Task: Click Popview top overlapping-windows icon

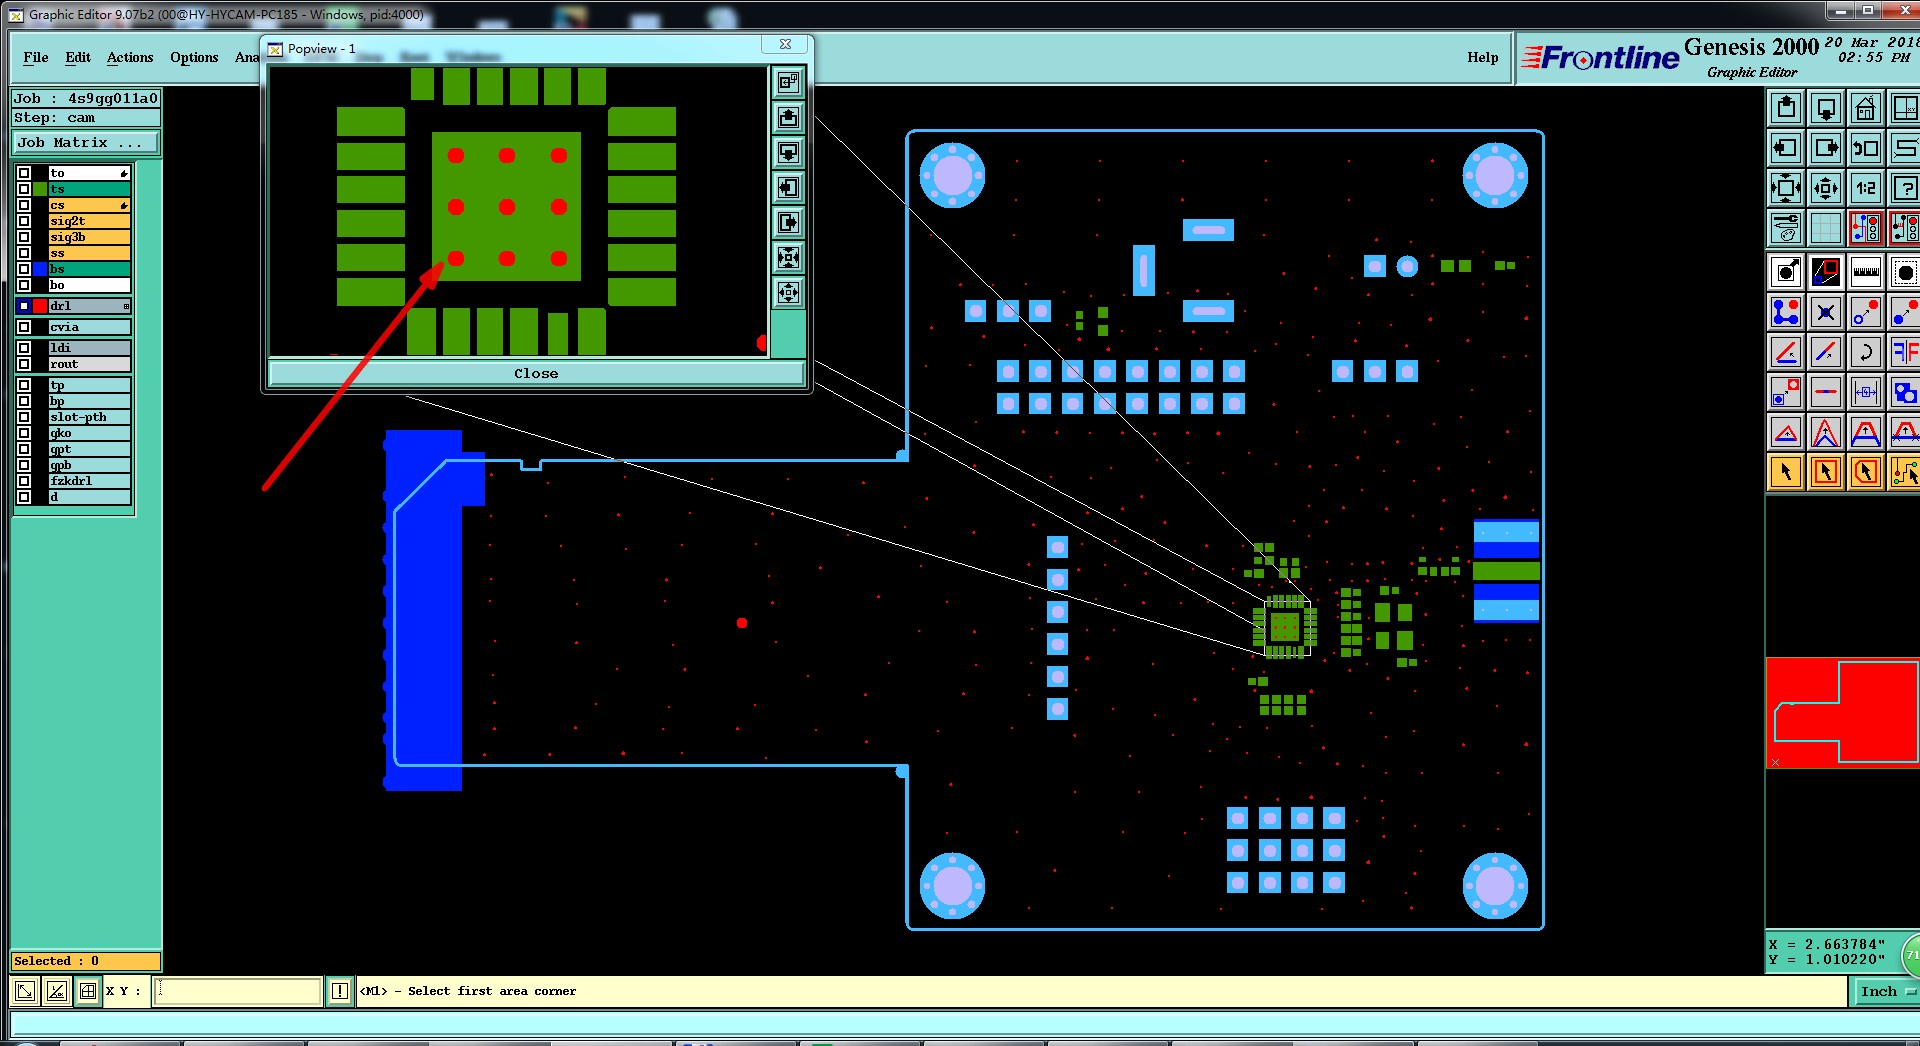Action: point(789,83)
